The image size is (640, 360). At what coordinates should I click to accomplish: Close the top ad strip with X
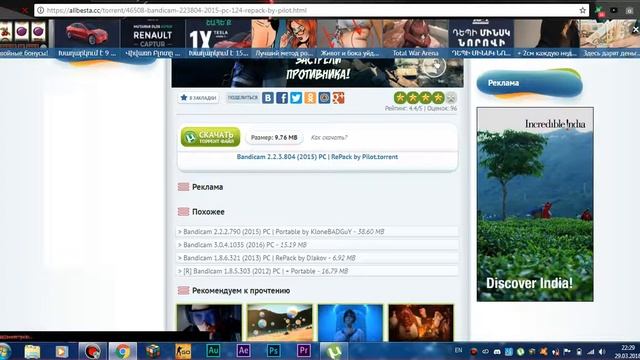[x=636, y=29]
